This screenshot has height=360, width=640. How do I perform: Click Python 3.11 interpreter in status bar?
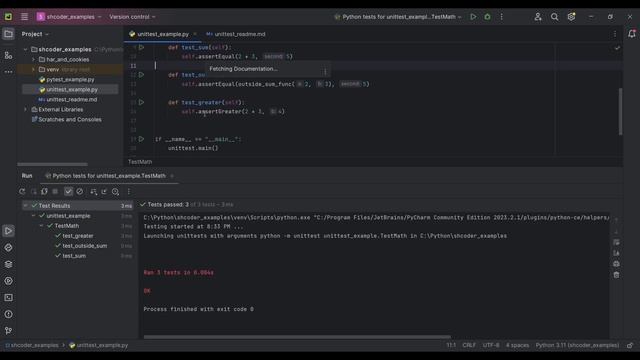577,345
